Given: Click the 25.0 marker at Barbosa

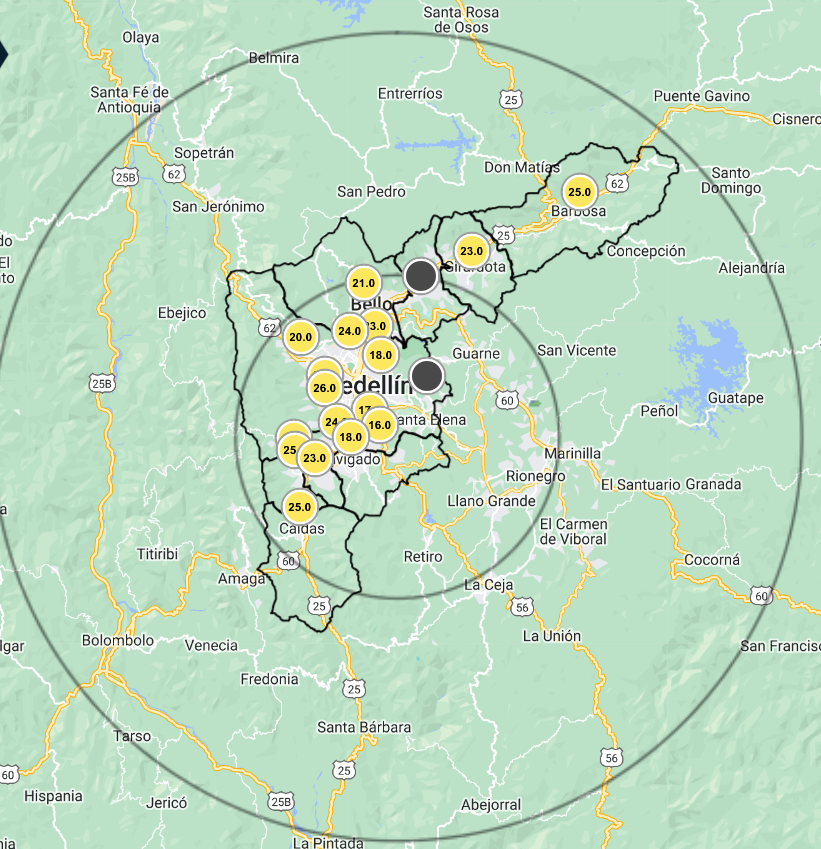Looking at the screenshot, I should pos(579,192).
